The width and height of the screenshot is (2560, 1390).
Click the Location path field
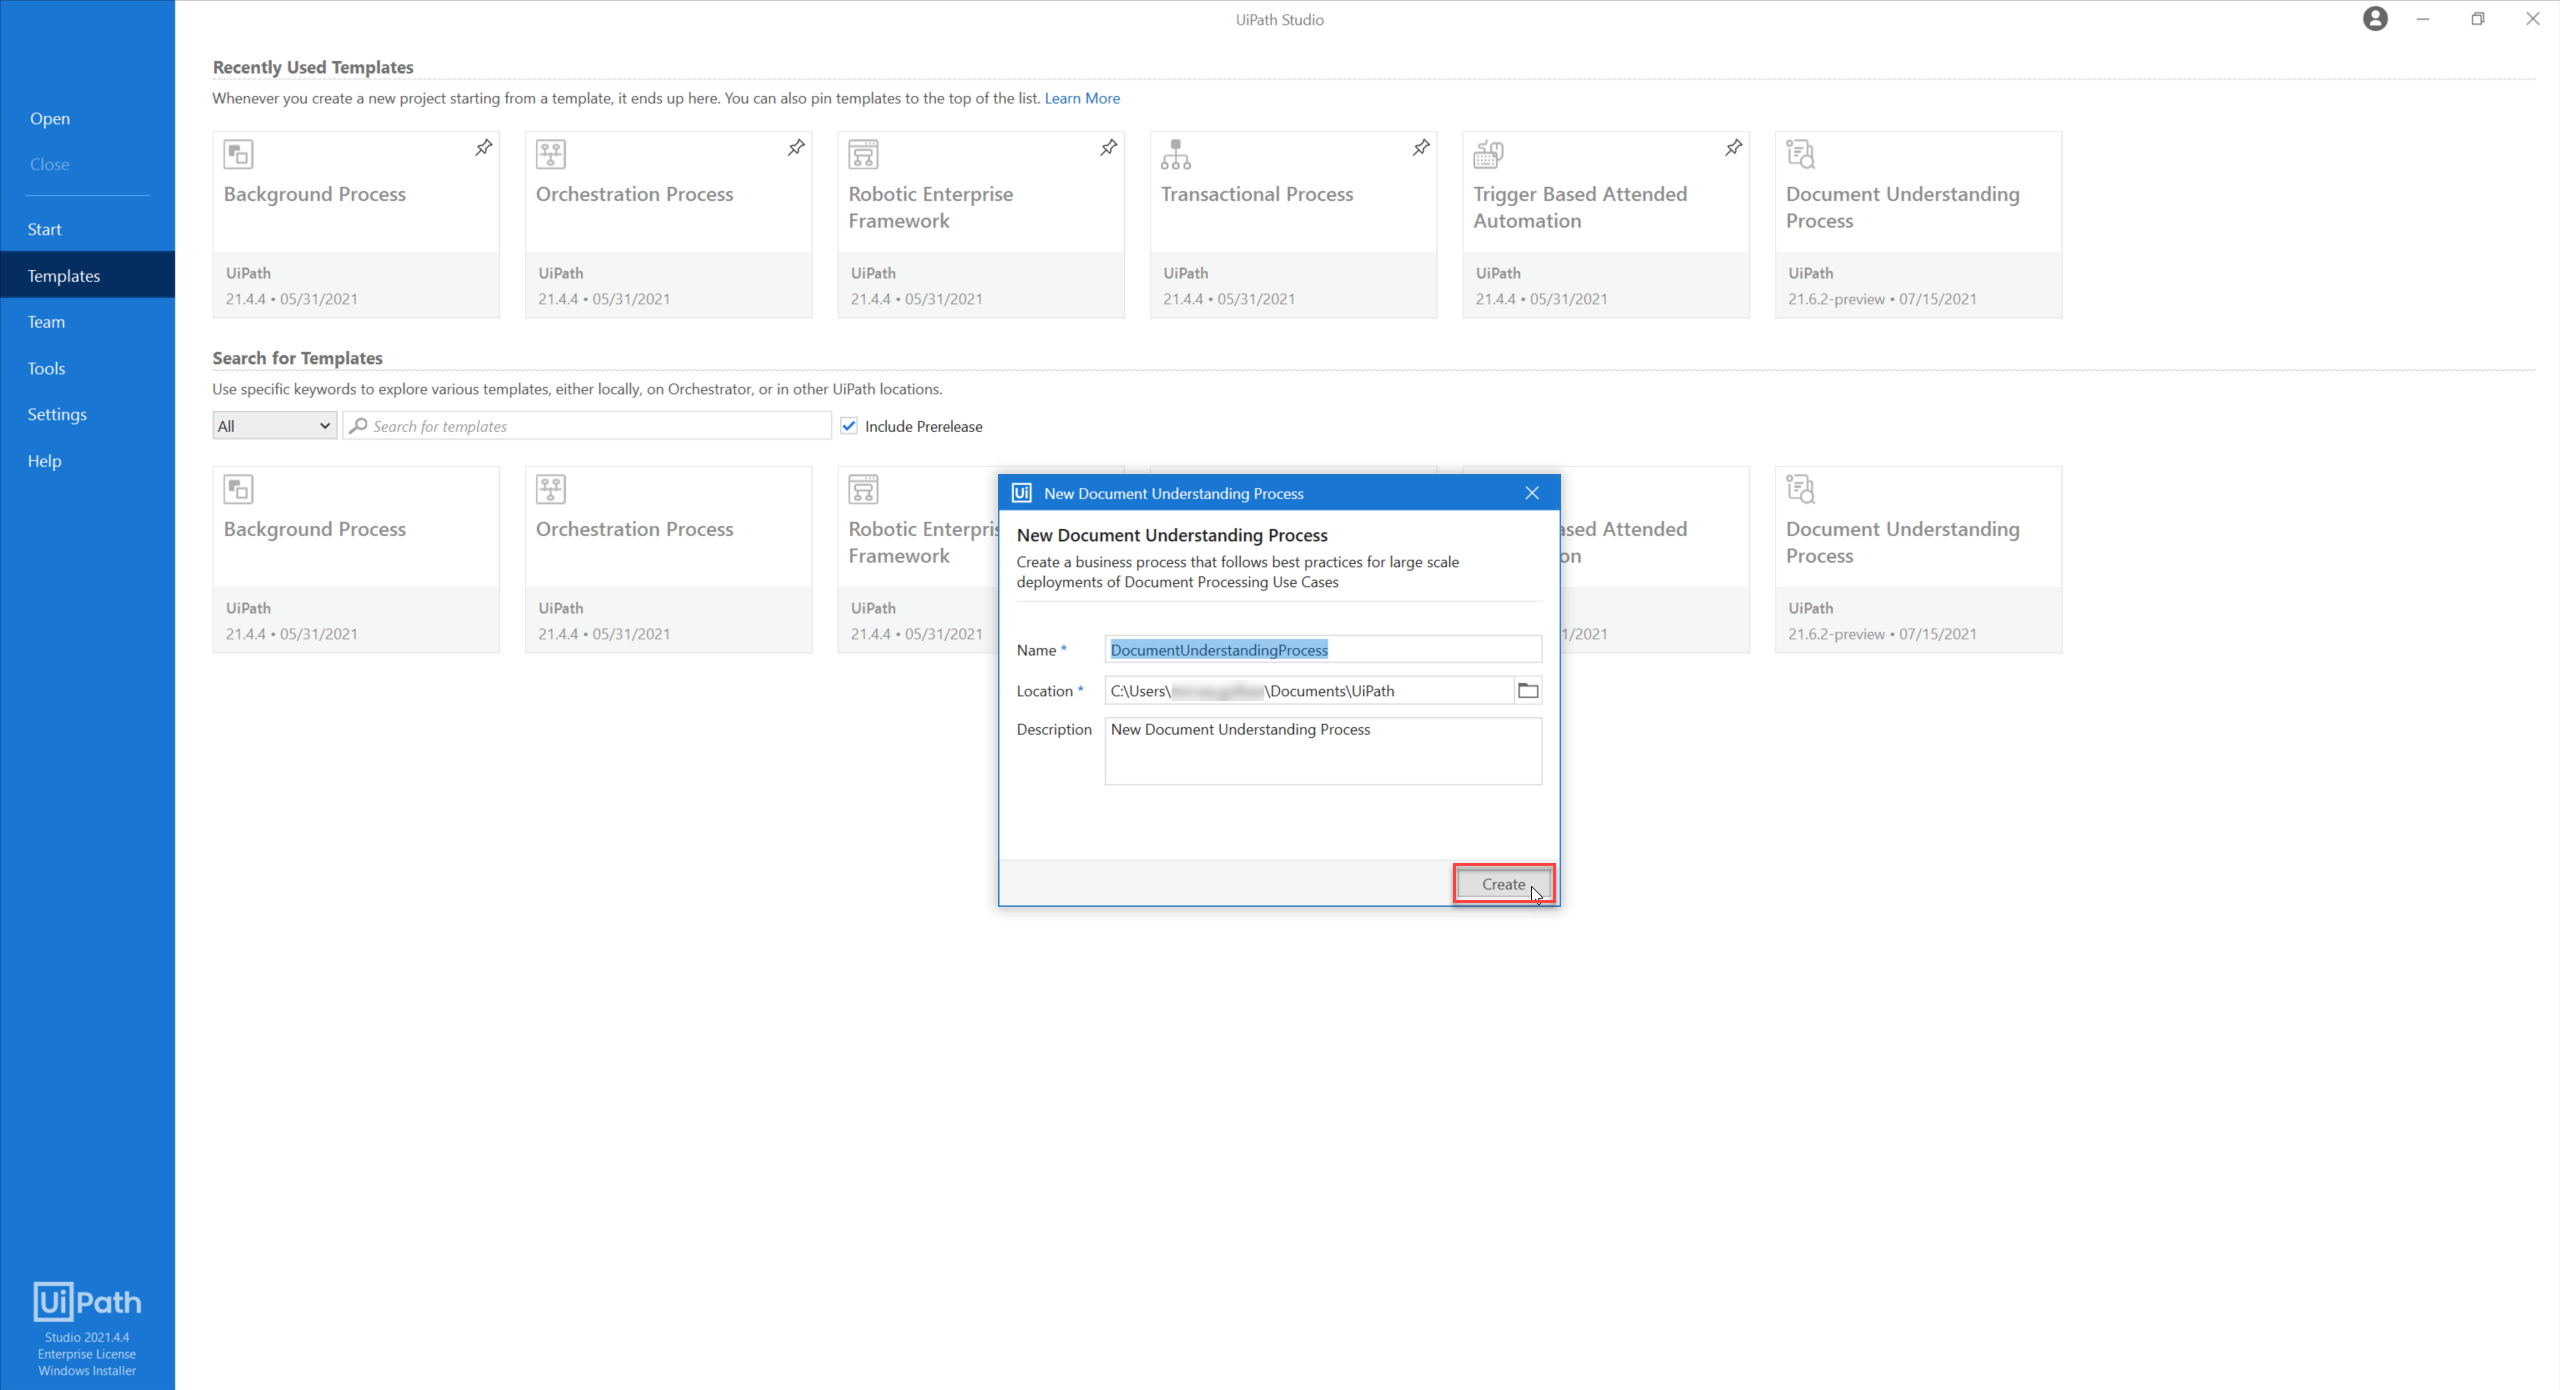point(1309,690)
